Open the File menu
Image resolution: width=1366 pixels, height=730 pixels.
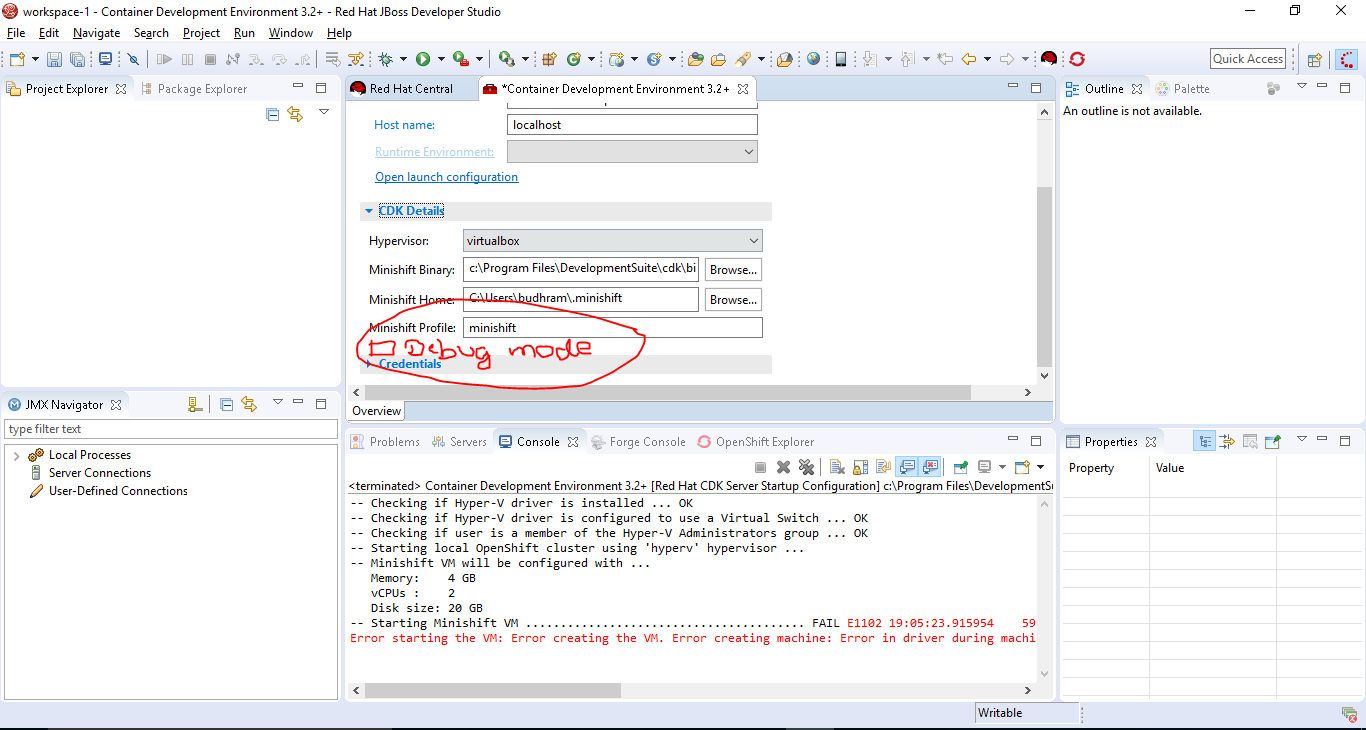click(x=16, y=33)
